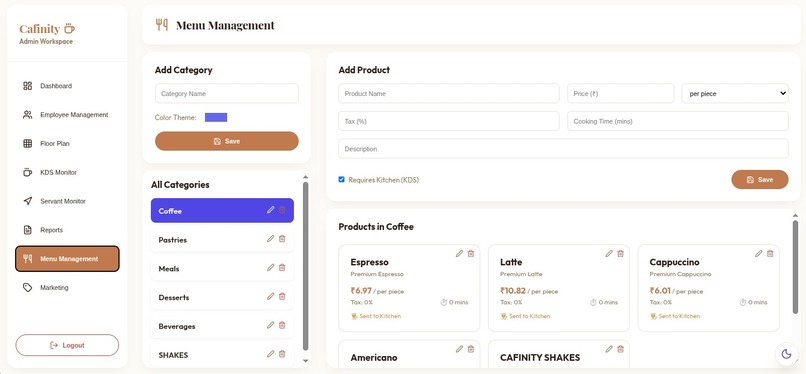Click the Category Name input field
The height and width of the screenshot is (374, 806).
(227, 94)
